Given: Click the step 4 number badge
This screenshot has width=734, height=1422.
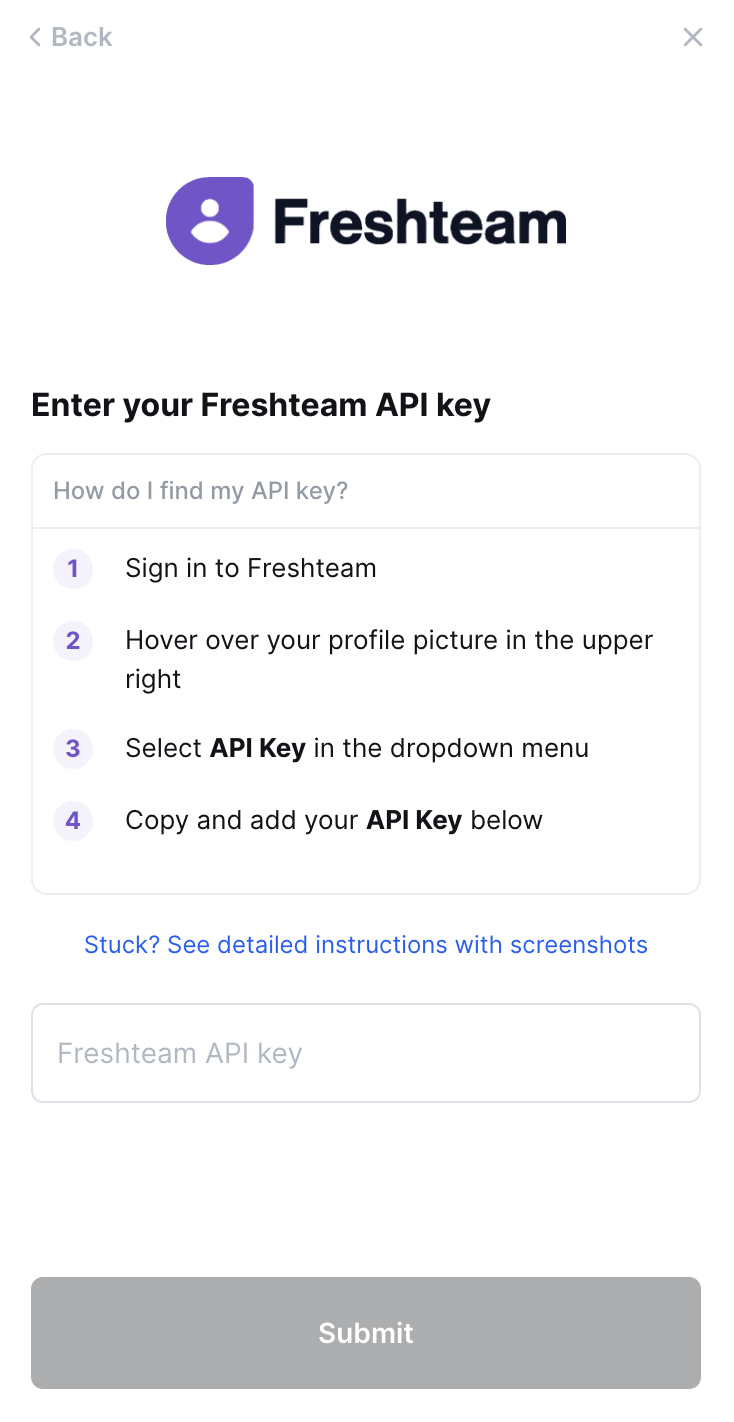Looking at the screenshot, I should [73, 821].
